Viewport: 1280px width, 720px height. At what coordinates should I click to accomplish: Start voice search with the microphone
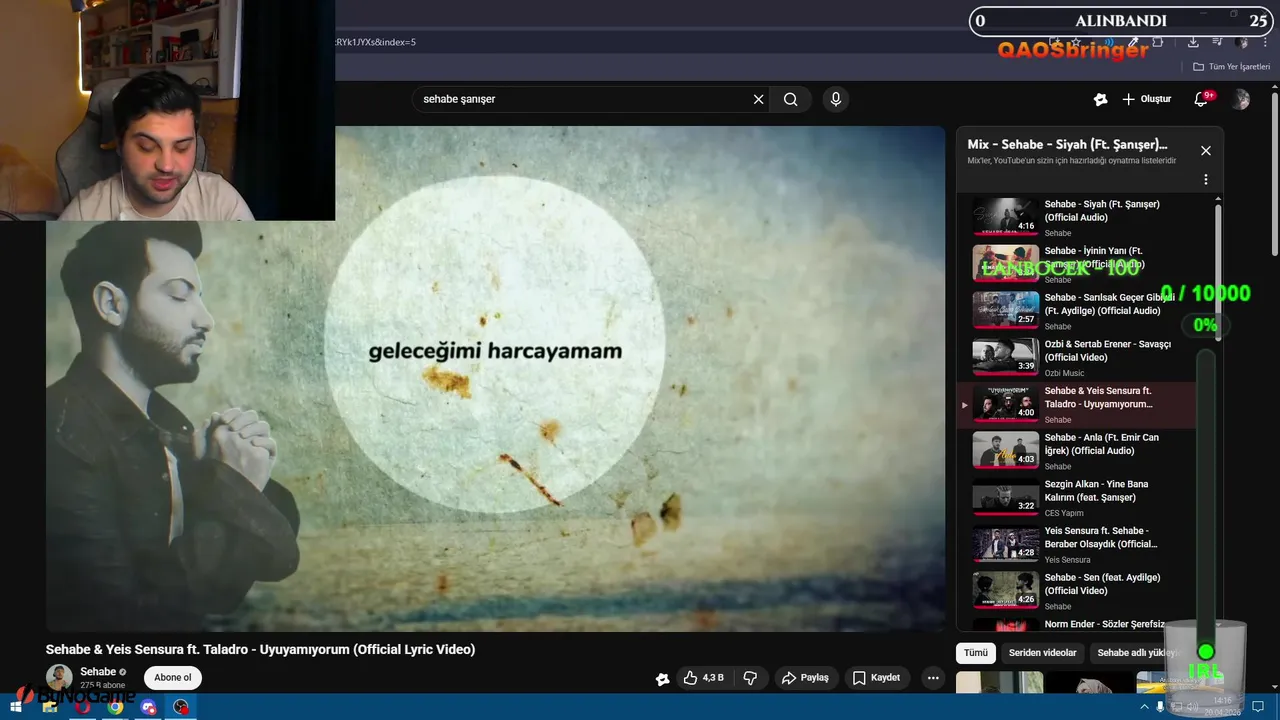[x=836, y=99]
